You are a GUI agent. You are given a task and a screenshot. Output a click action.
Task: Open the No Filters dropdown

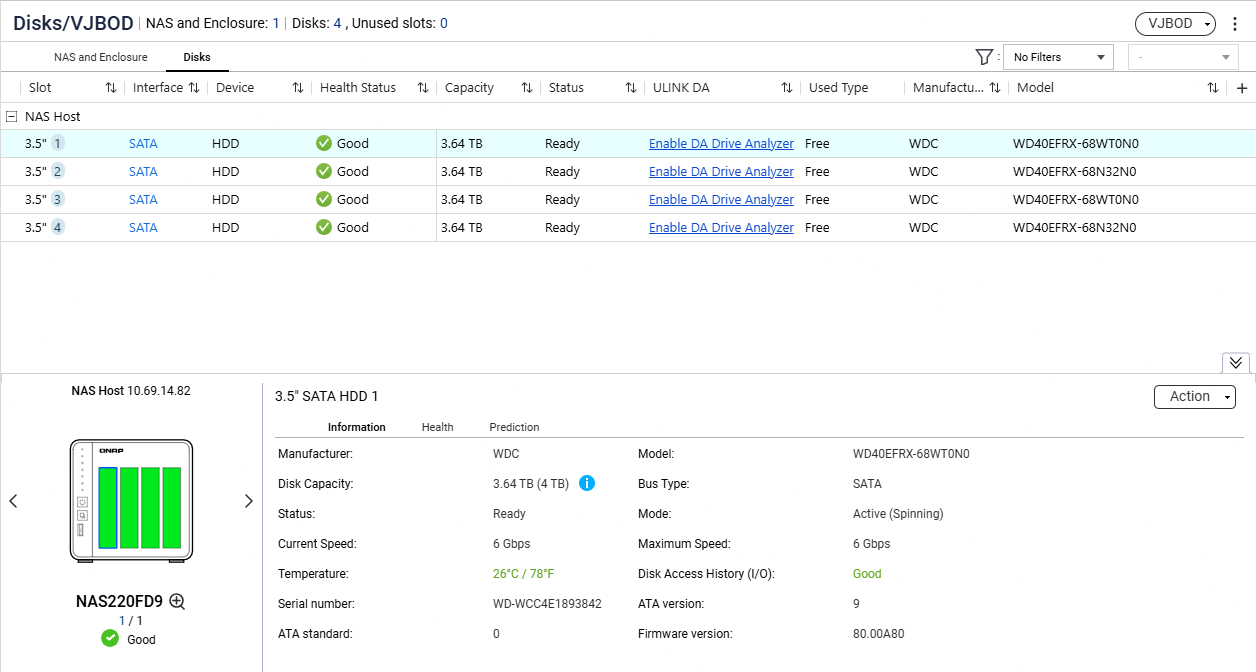[1057, 57]
